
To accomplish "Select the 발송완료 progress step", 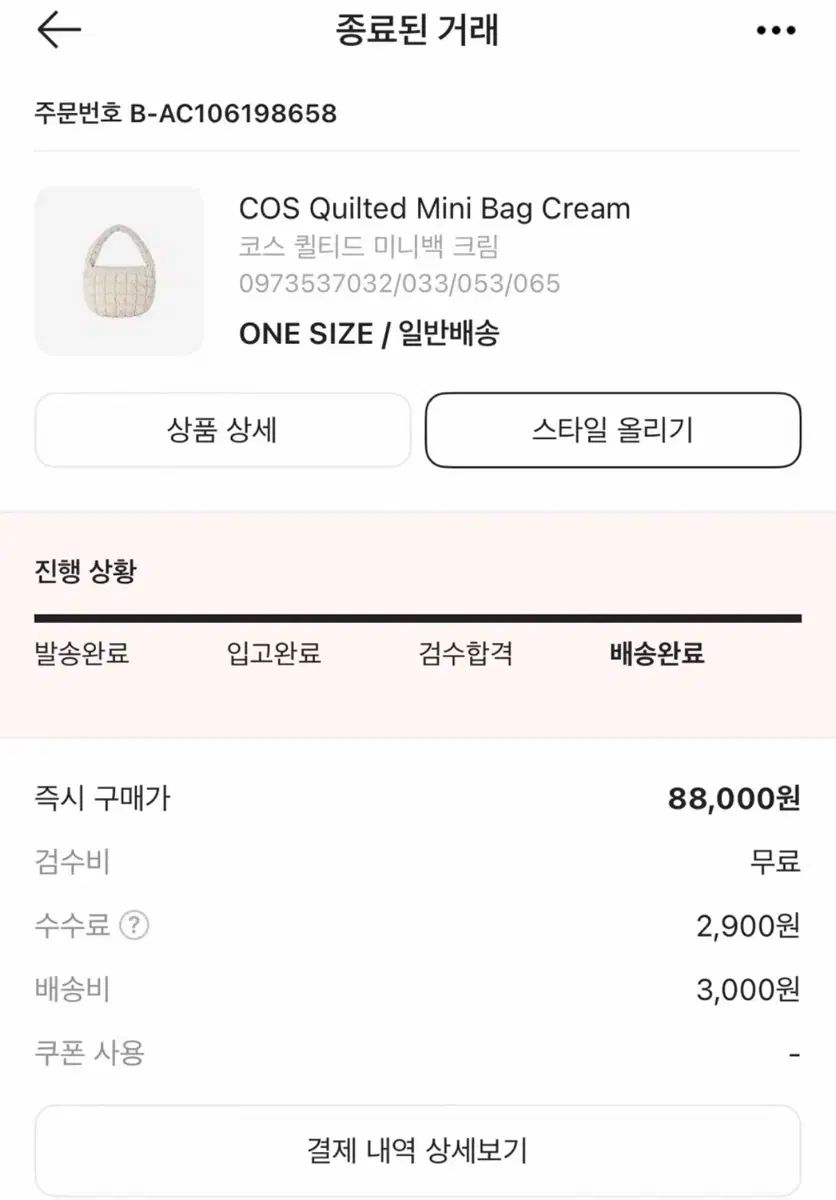I will coord(82,654).
